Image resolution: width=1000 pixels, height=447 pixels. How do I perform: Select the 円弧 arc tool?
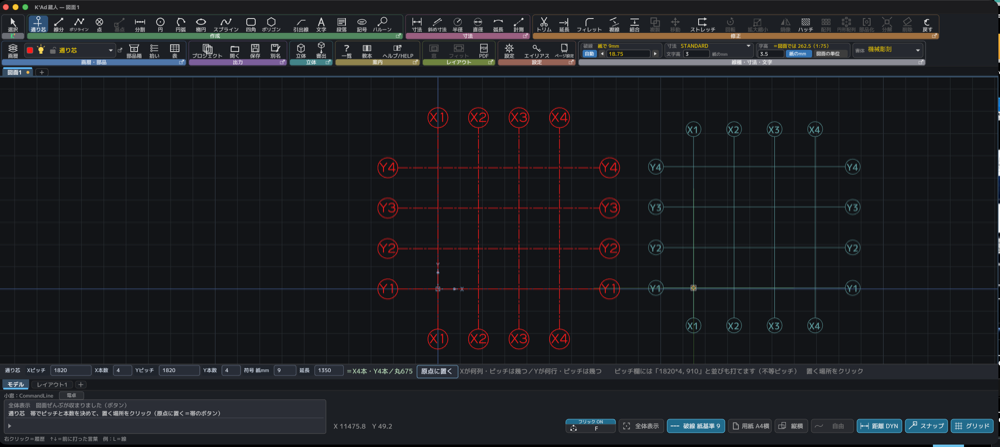click(180, 24)
